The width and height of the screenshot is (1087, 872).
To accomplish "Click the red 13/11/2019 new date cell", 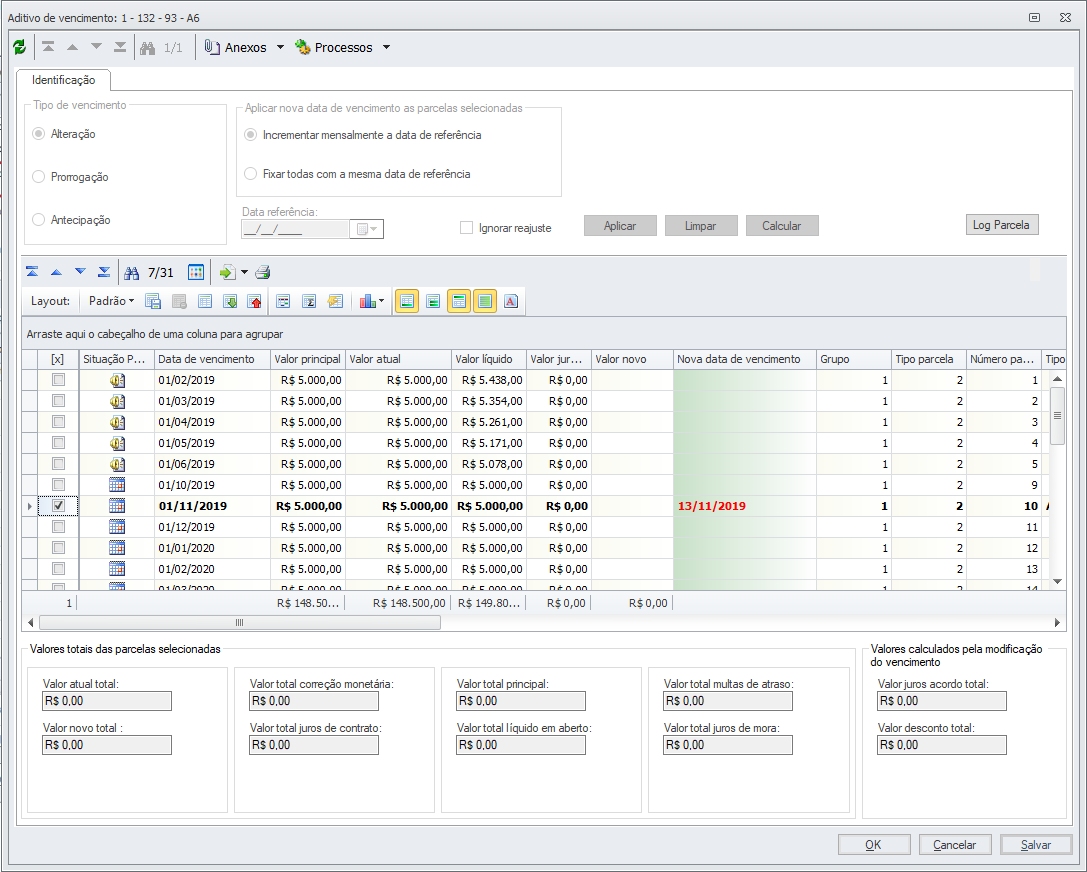I will pyautogui.click(x=745, y=506).
